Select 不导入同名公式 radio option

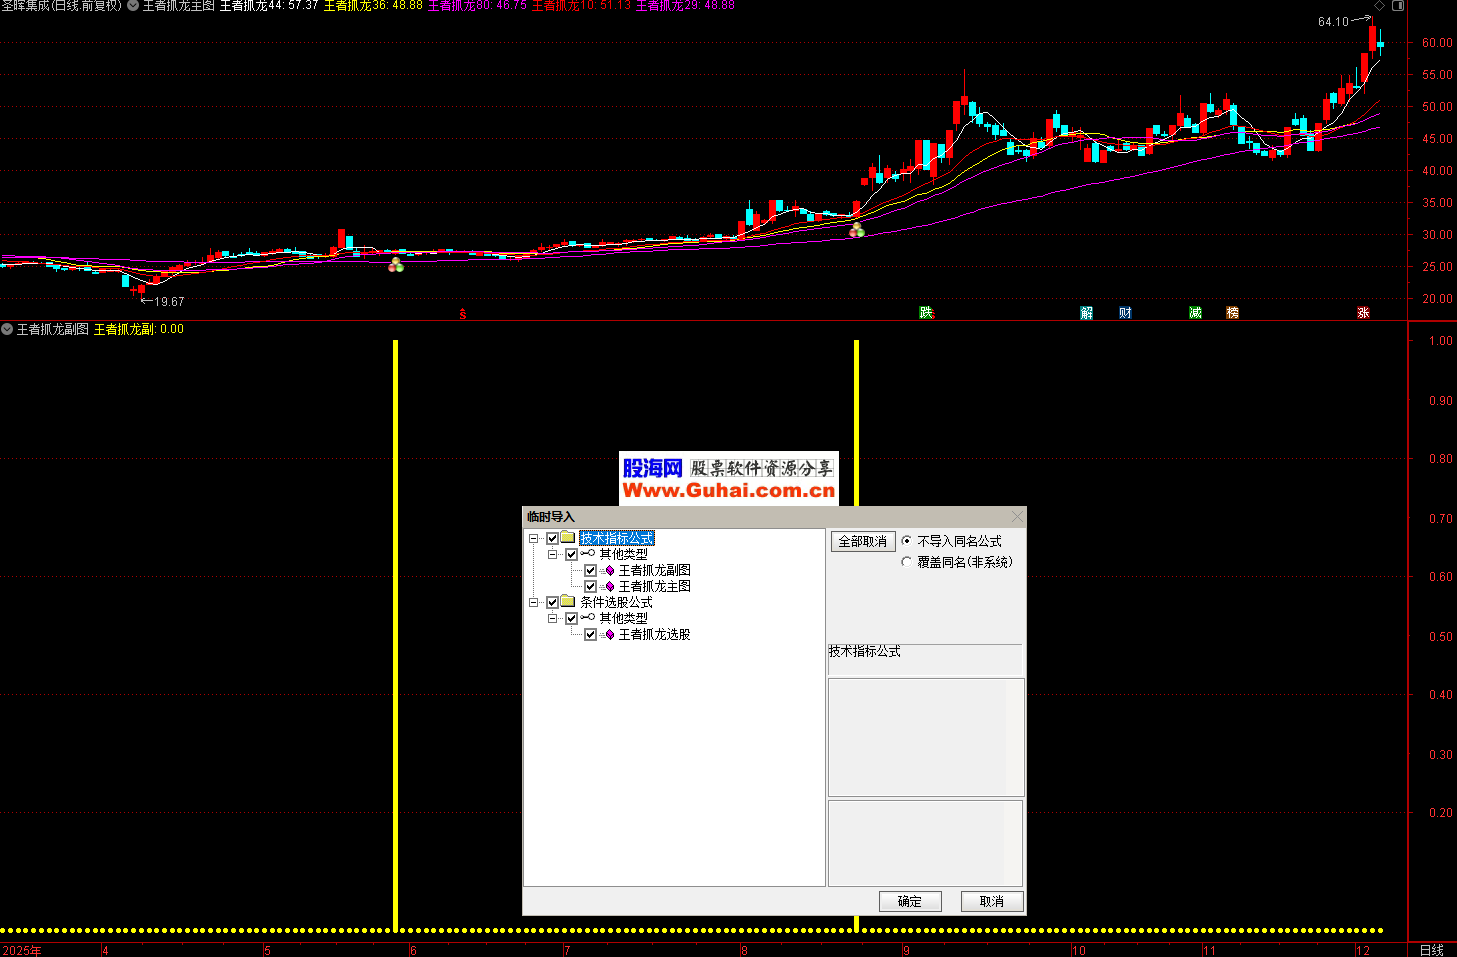(907, 541)
